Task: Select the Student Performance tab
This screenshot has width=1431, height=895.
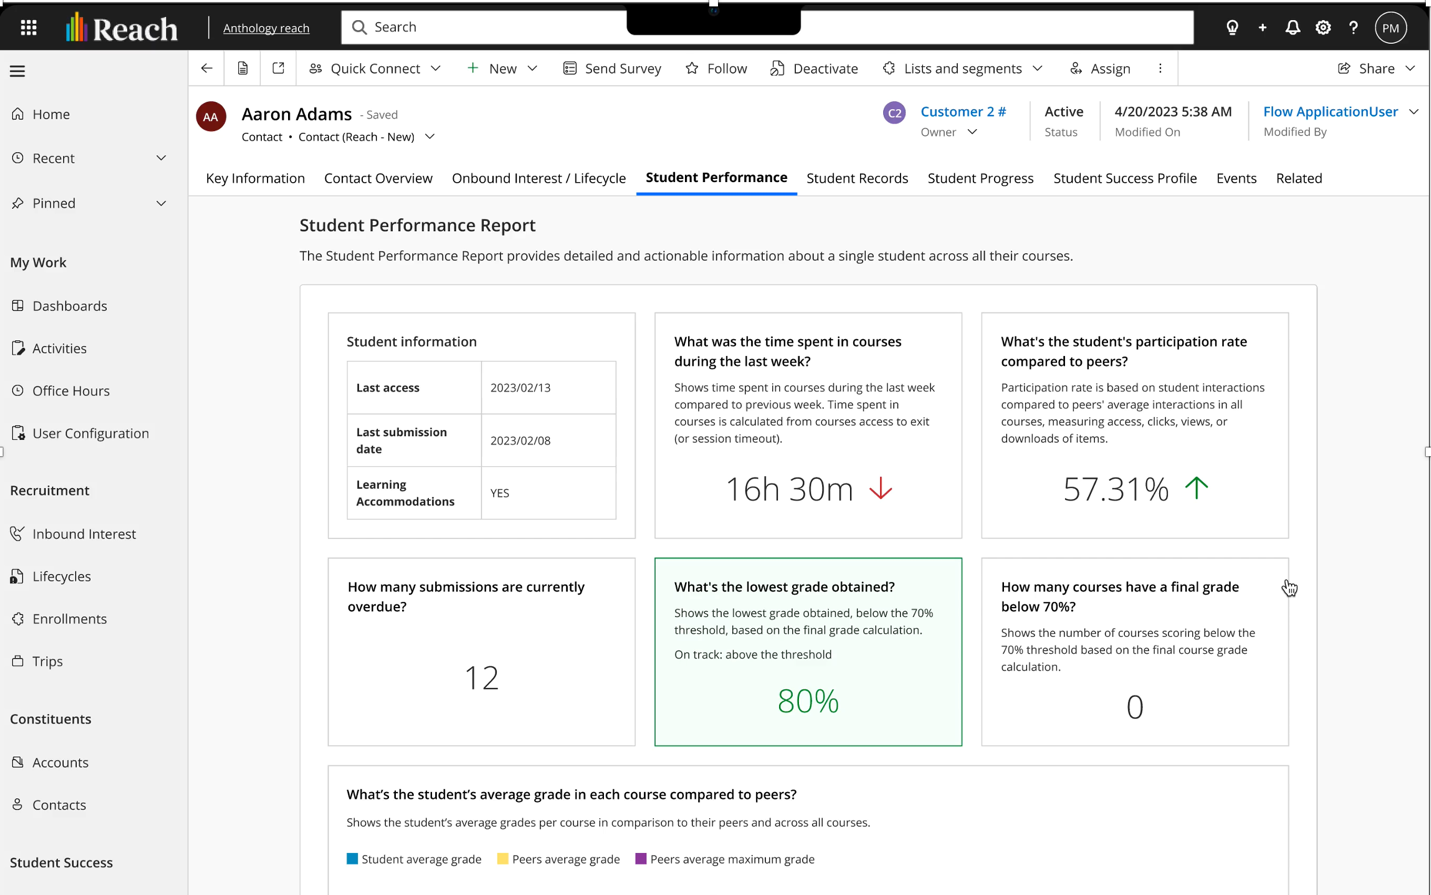Action: tap(716, 177)
